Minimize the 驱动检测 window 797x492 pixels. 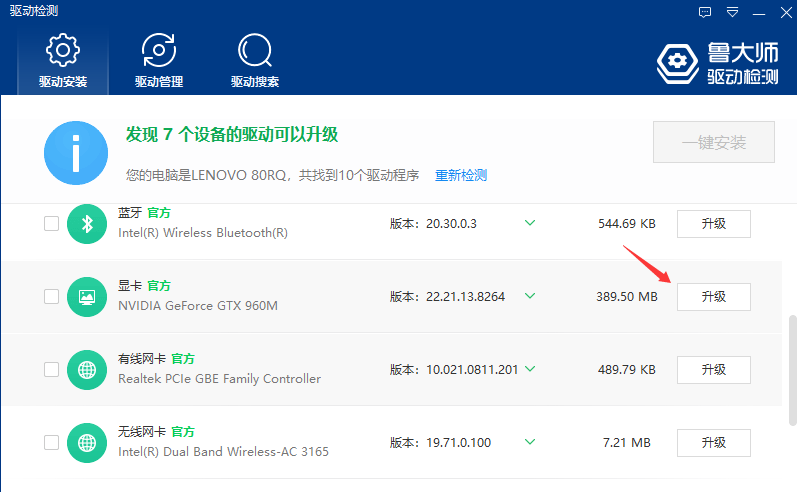tap(759, 13)
